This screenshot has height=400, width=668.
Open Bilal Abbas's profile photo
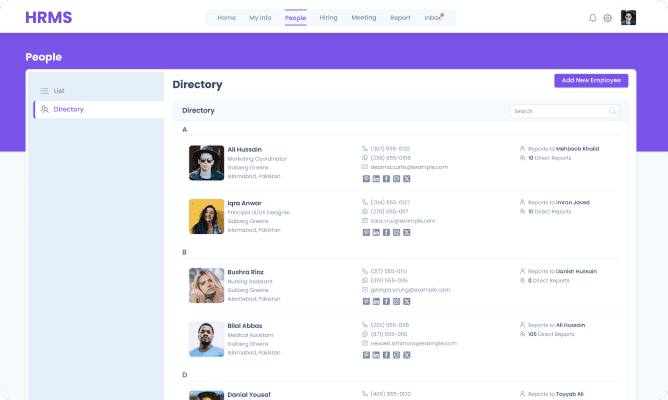[206, 339]
